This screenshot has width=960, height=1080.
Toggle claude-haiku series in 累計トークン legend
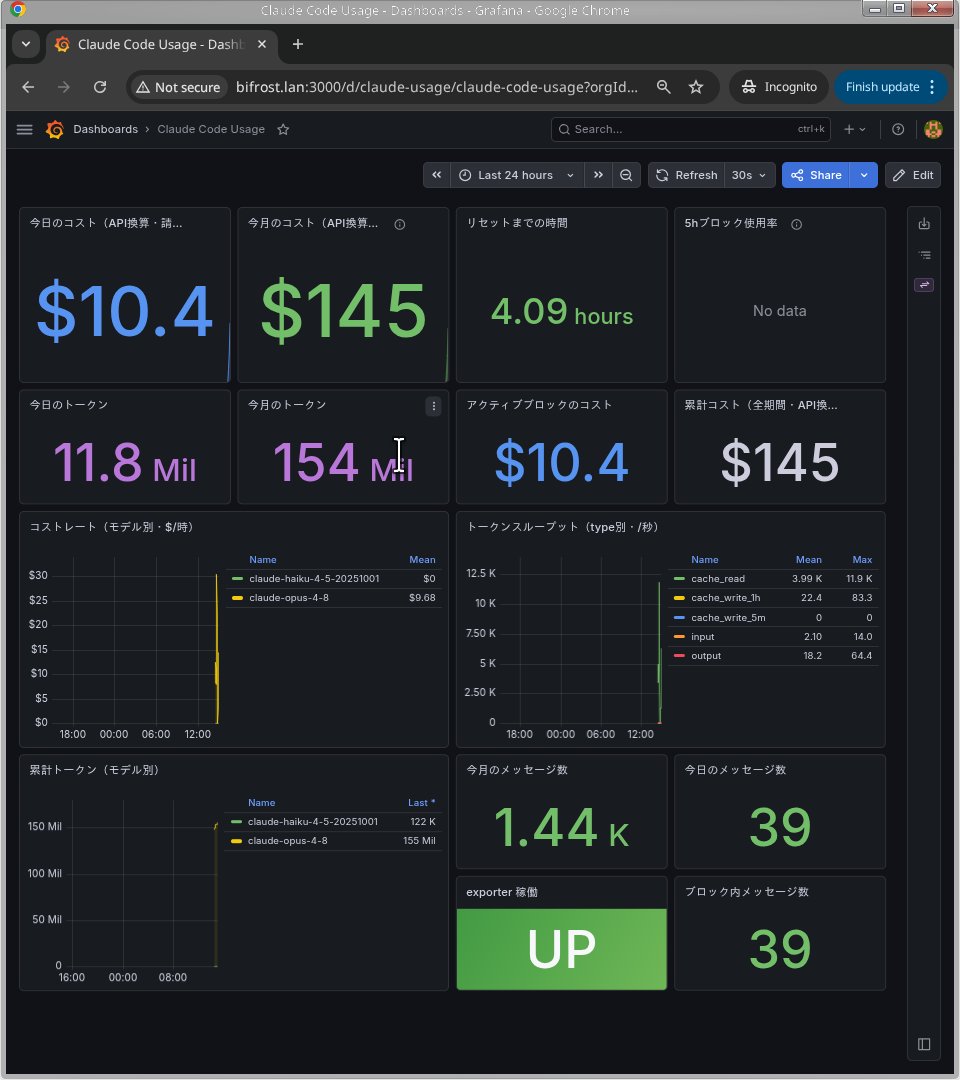click(313, 822)
